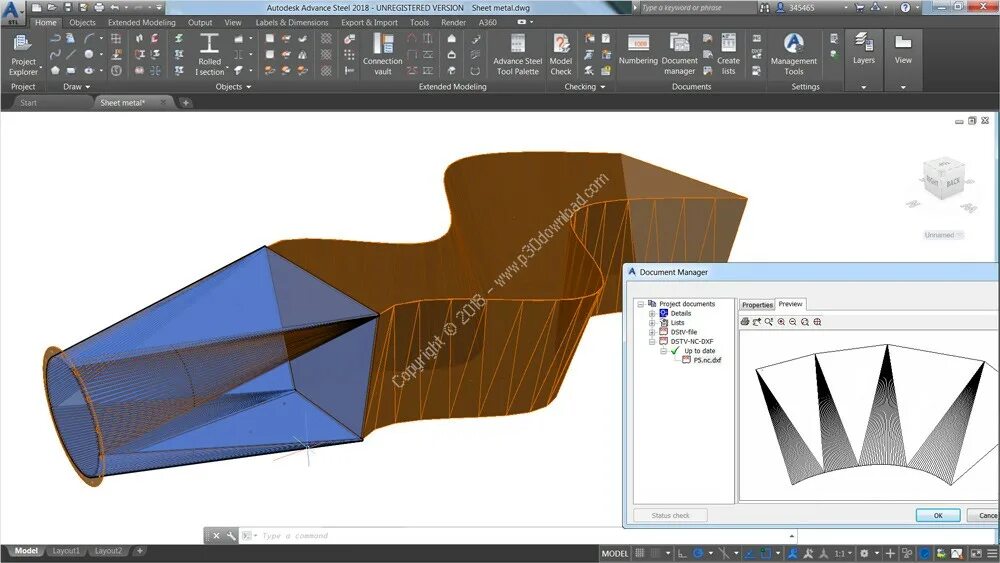Click the Undo arrow in quick access toolbar

click(115, 8)
